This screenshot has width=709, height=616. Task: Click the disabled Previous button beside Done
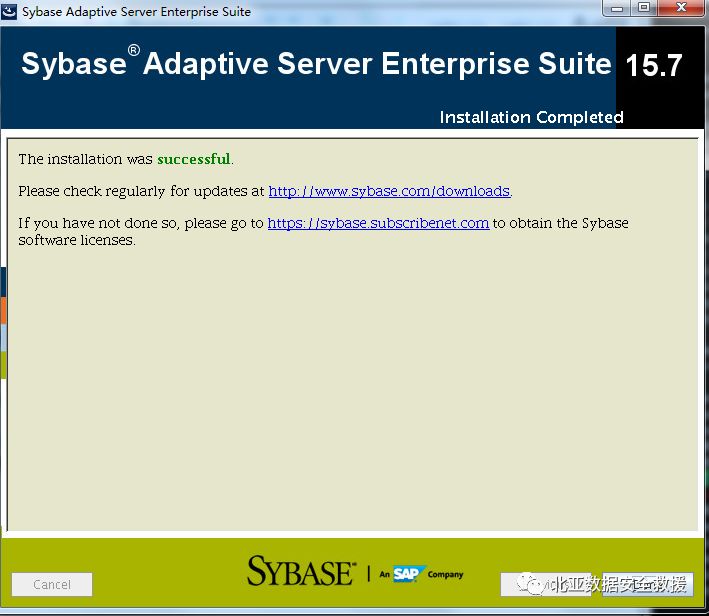point(546,584)
